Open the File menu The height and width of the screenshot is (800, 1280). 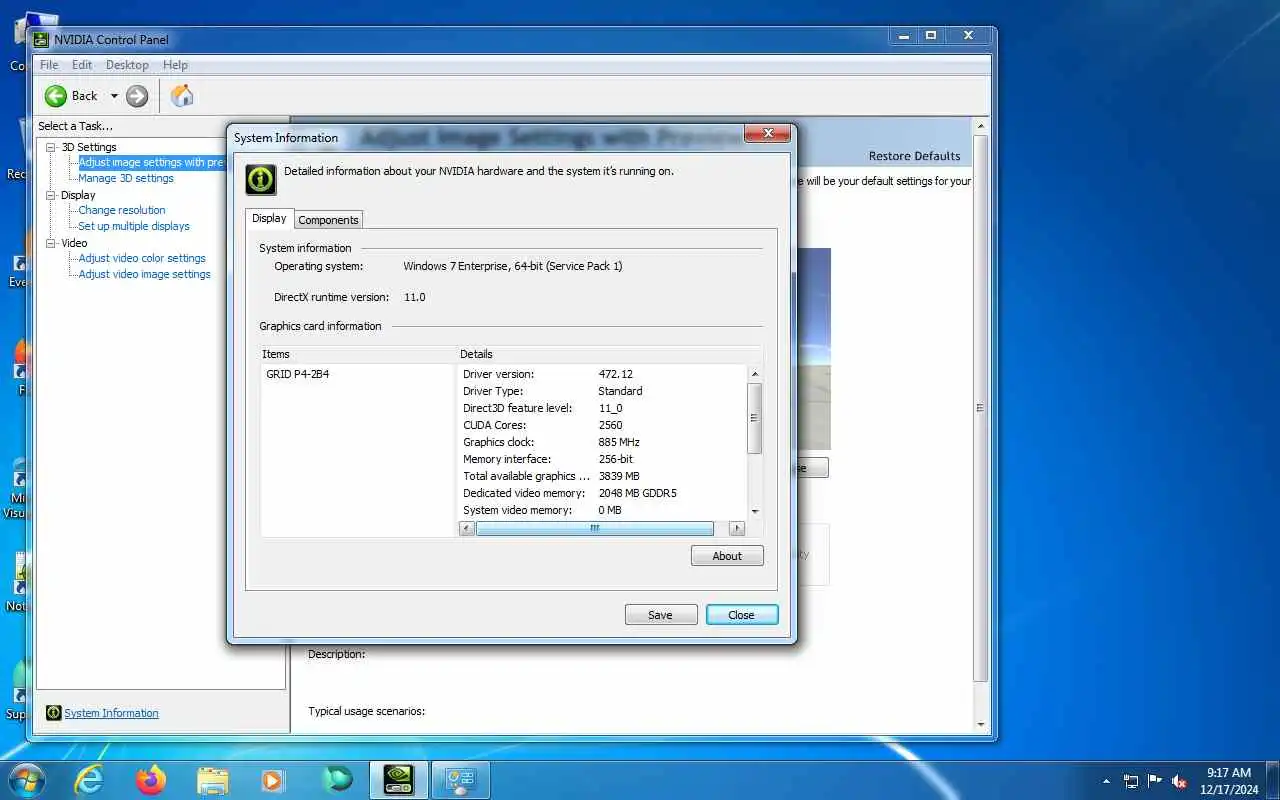click(49, 65)
